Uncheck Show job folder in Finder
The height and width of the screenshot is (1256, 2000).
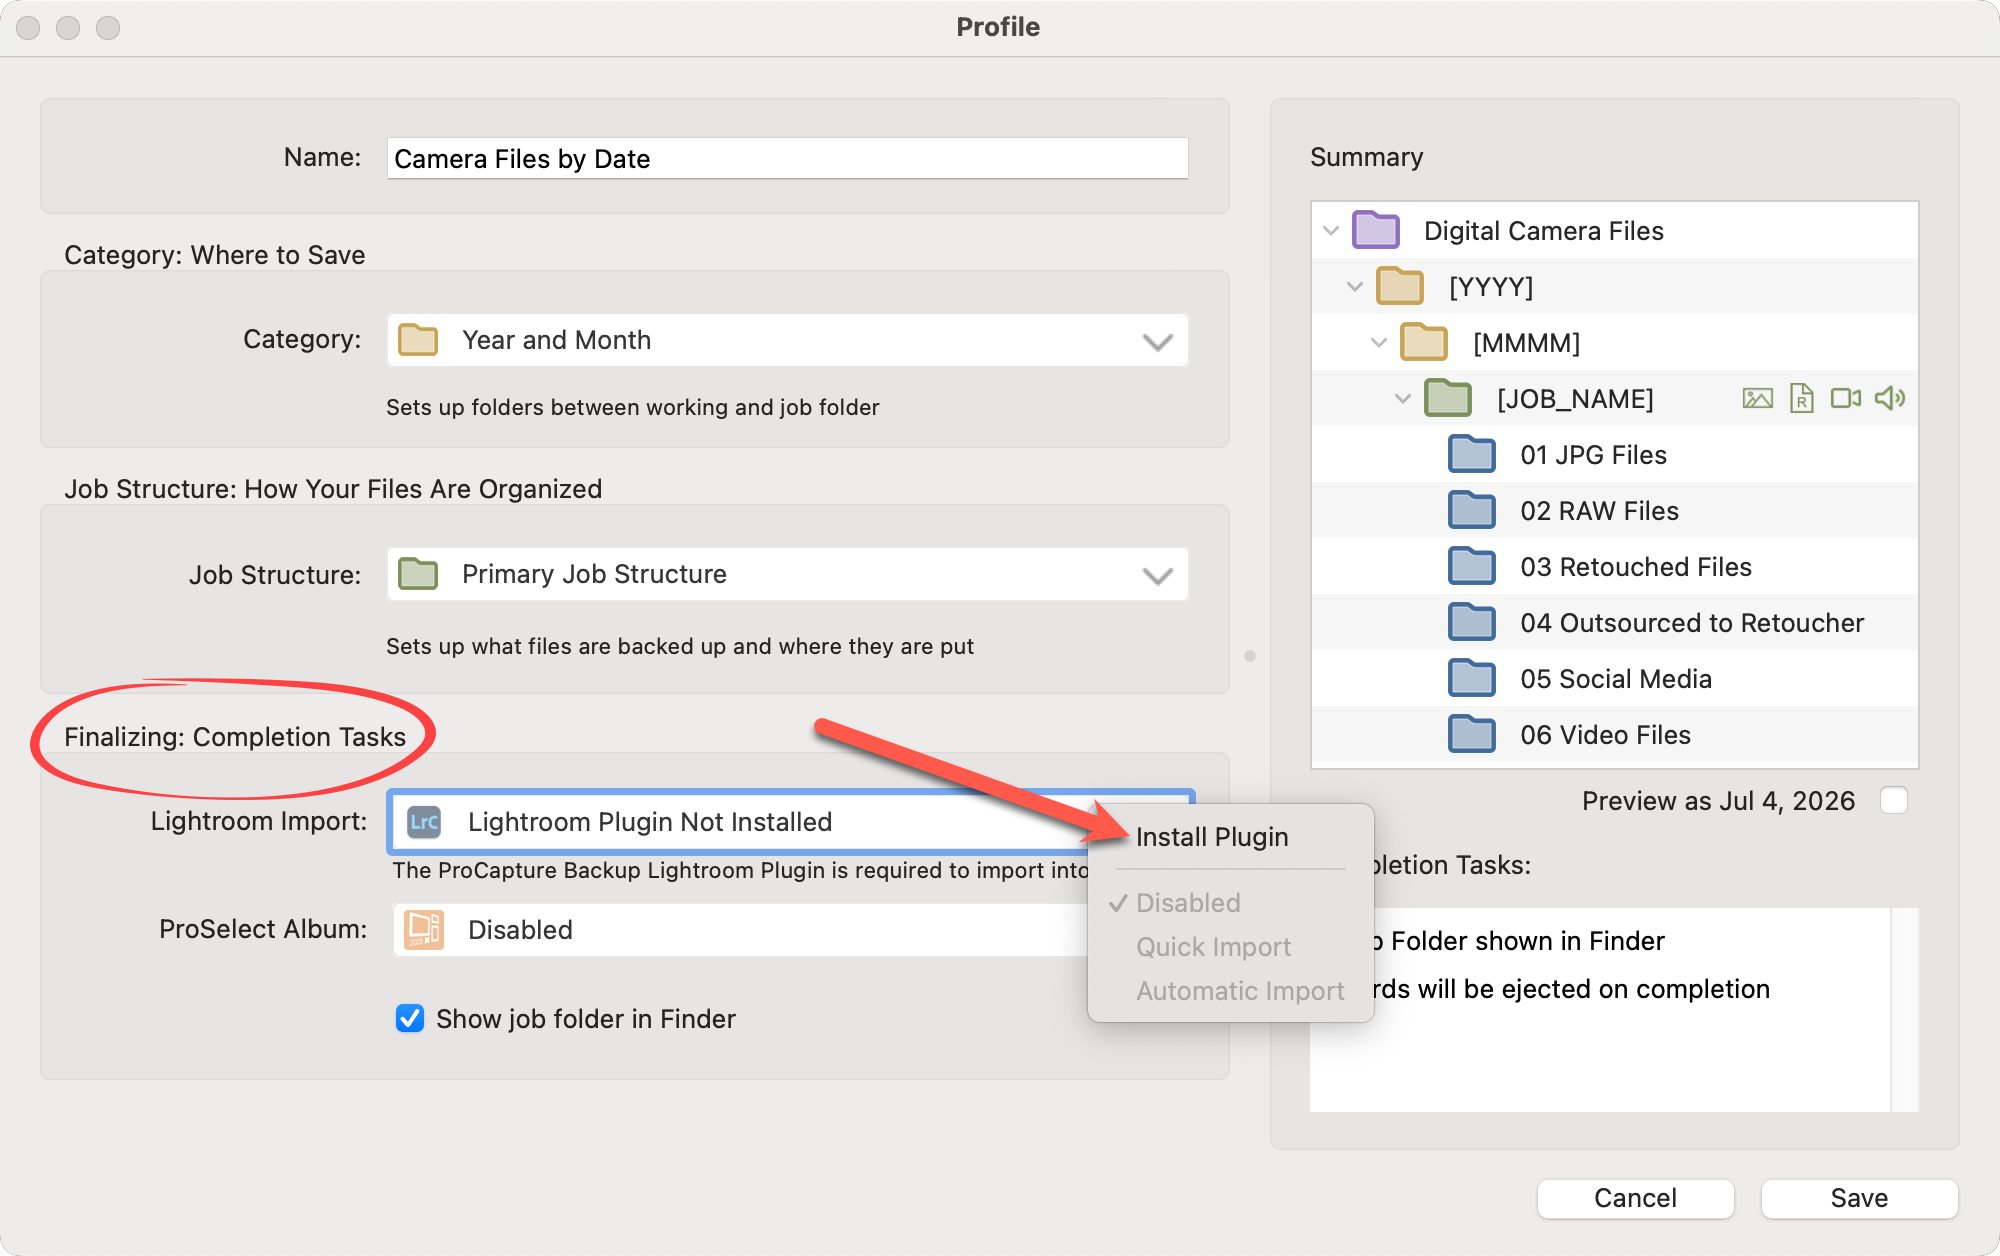pos(410,1019)
